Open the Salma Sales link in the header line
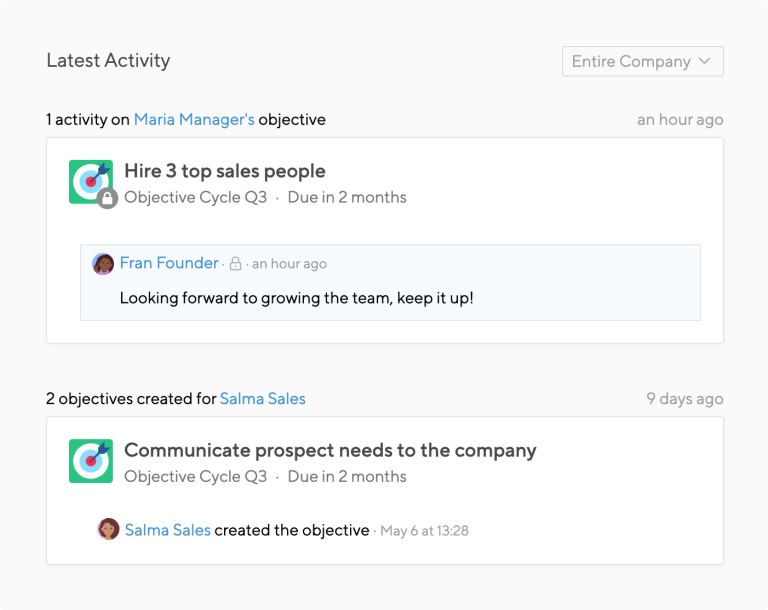The width and height of the screenshot is (768, 610). point(263,399)
